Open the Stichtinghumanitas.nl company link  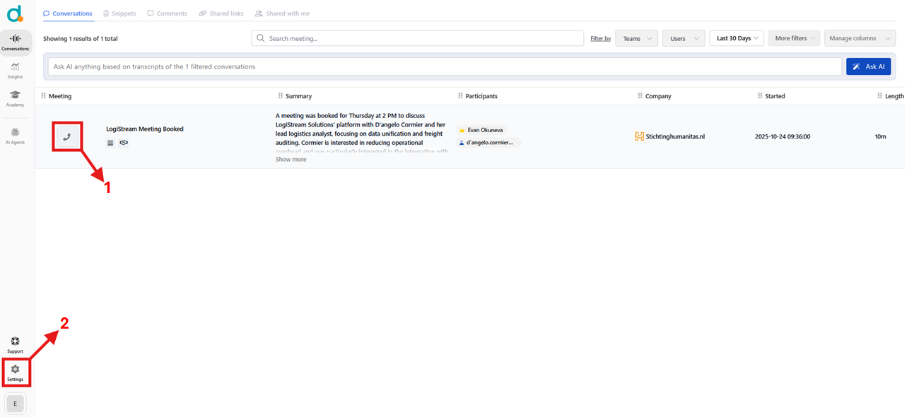click(x=674, y=136)
